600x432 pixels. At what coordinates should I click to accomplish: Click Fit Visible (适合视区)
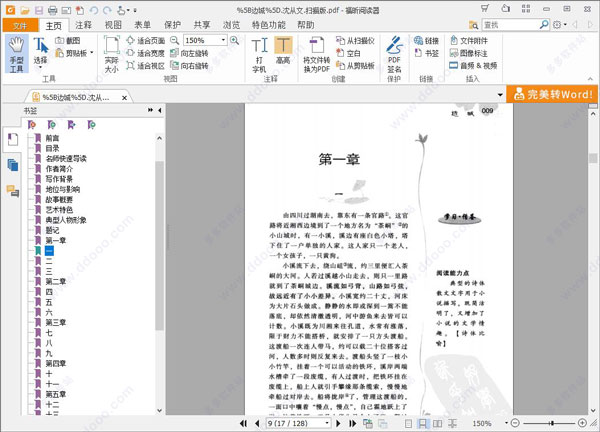coord(145,66)
